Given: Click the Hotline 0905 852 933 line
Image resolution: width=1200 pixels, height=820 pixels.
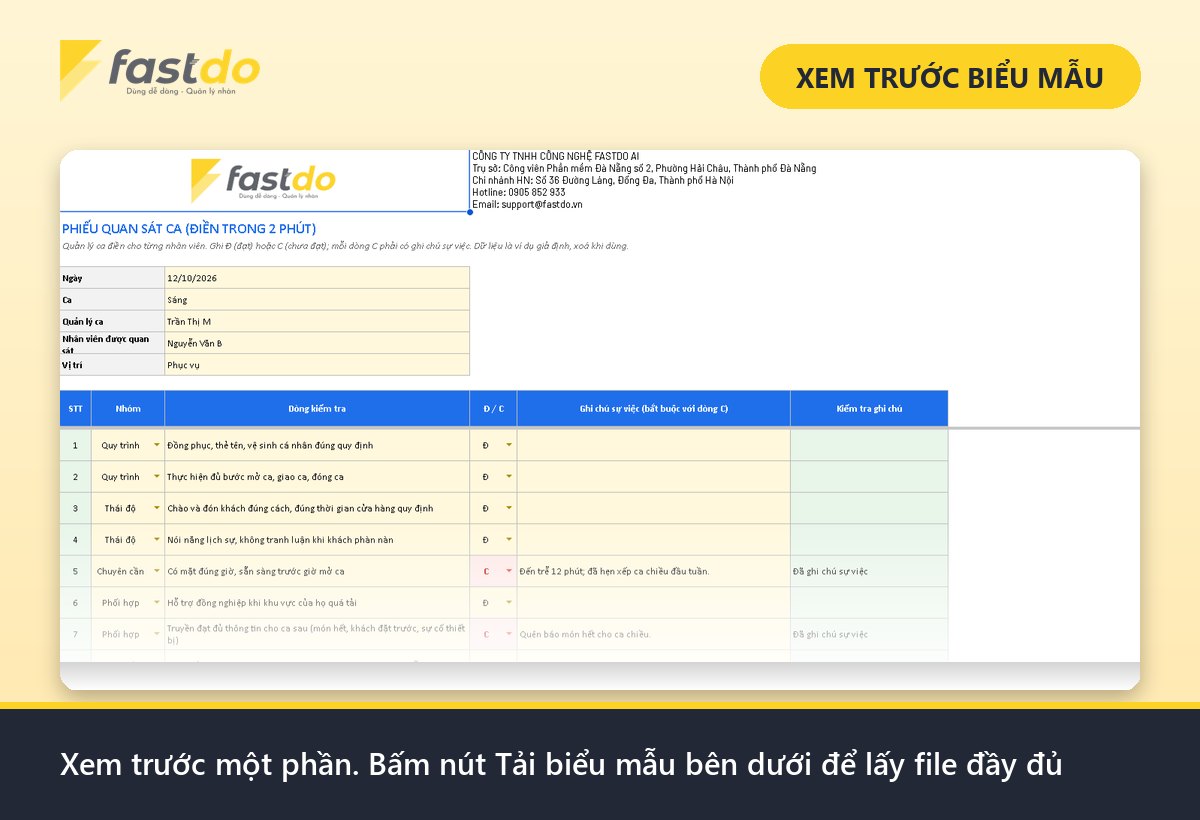Looking at the screenshot, I should click(518, 192).
